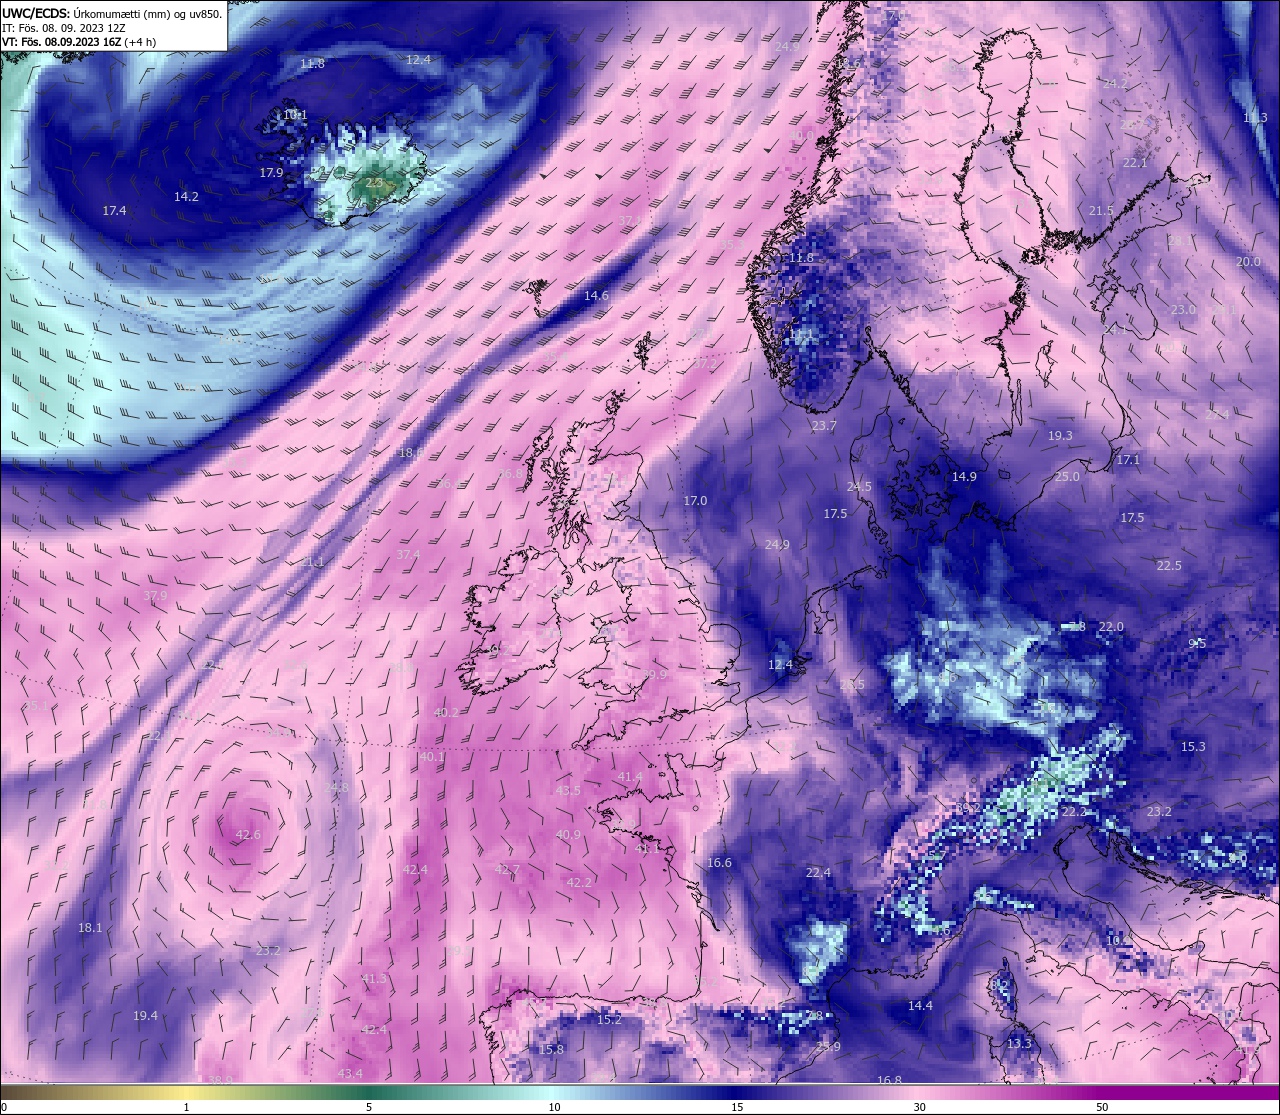Image resolution: width=1280 pixels, height=1115 pixels.
Task: Click the color scale label 30
Action: (x=919, y=1107)
